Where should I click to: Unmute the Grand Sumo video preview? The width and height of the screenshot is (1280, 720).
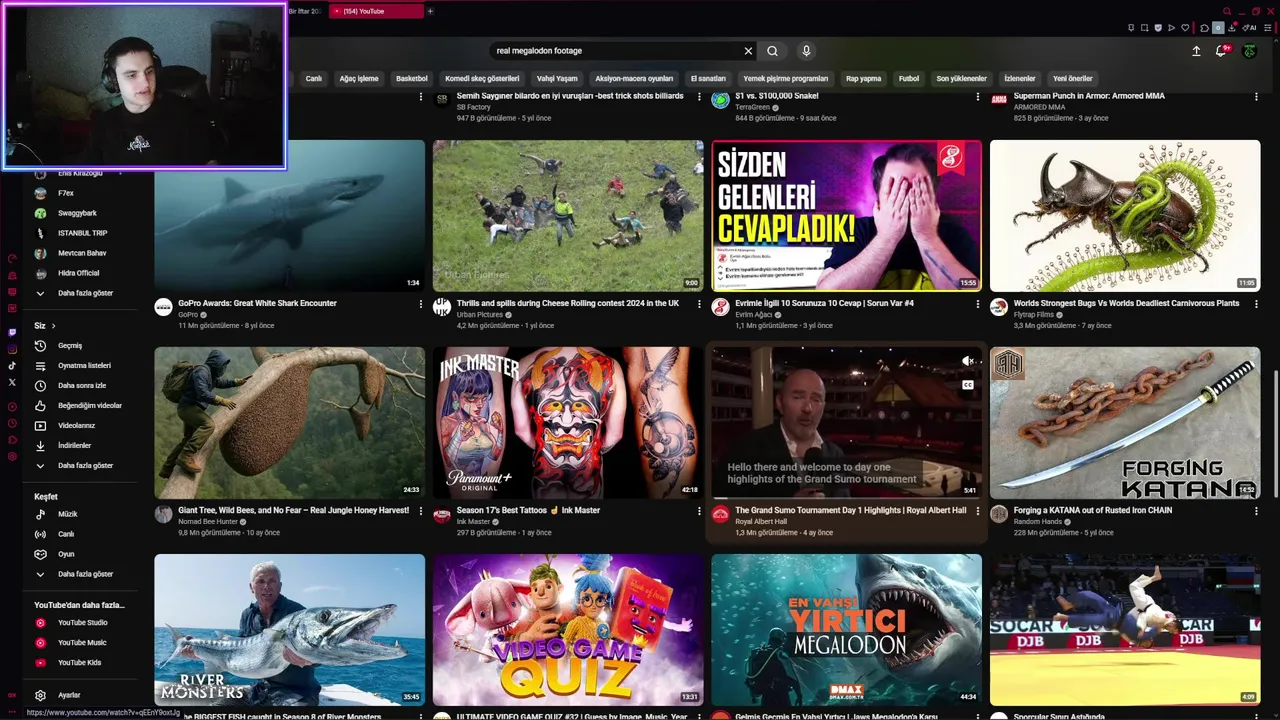coord(967,361)
